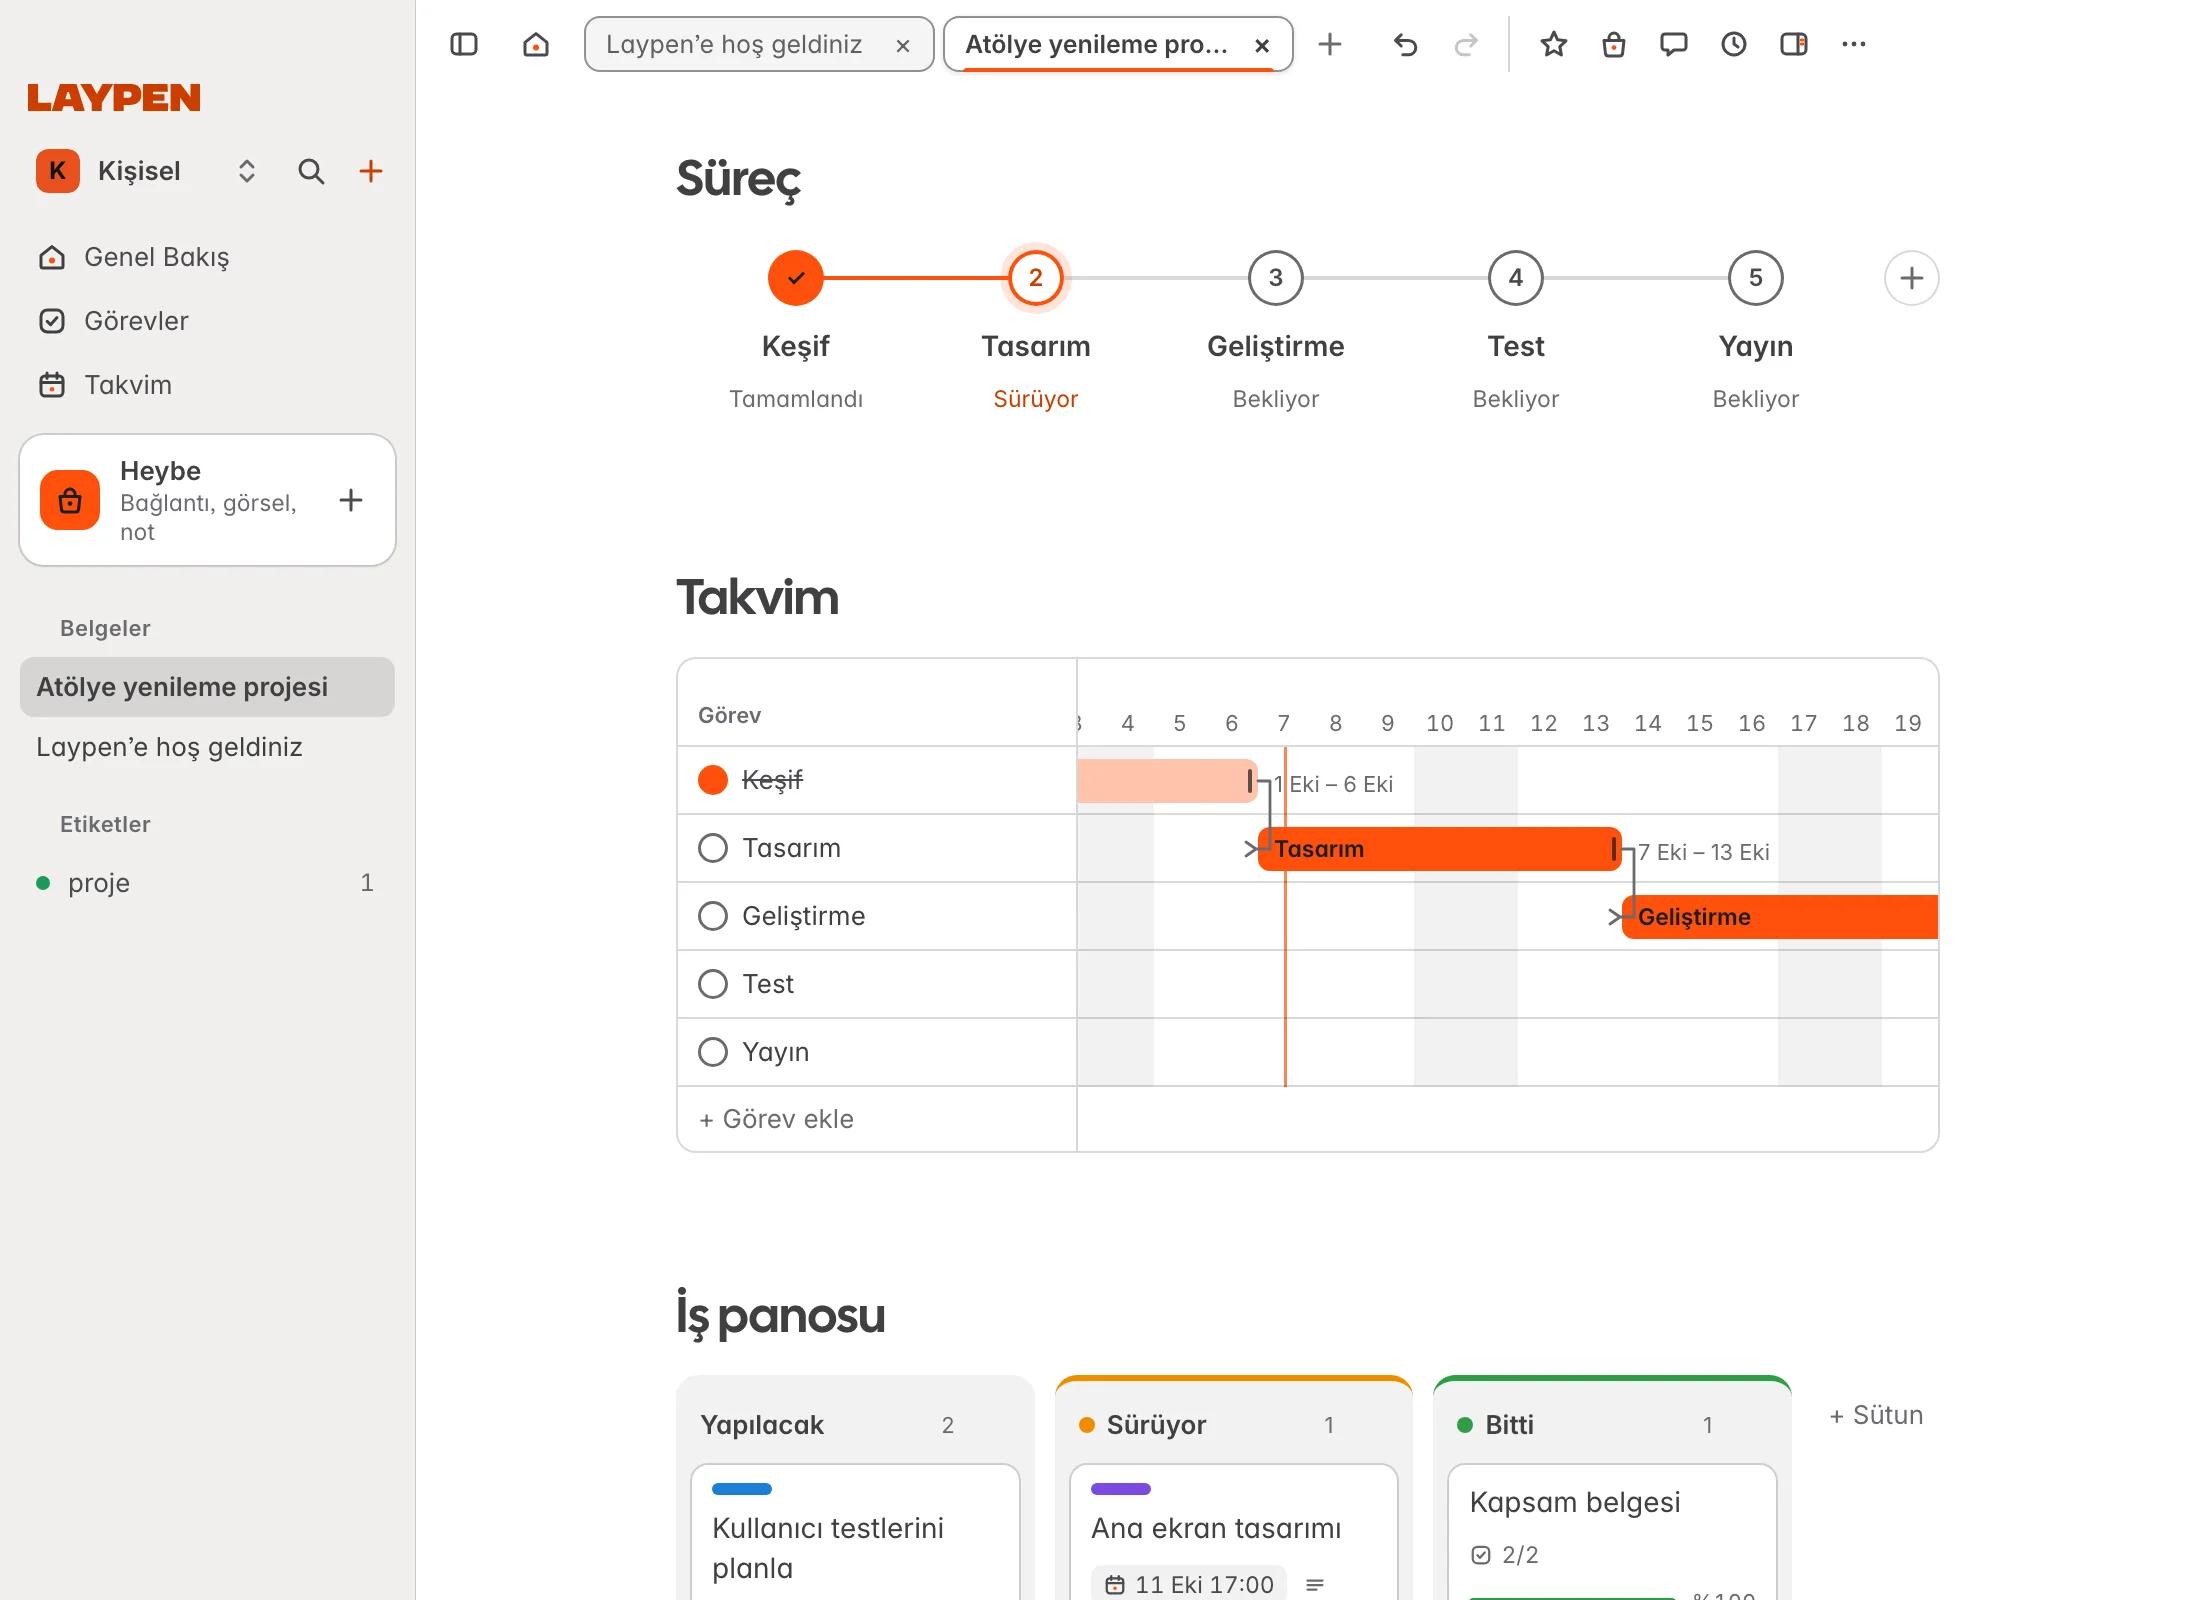Image resolution: width=2200 pixels, height=1600 pixels.
Task: Toggle the right side panel icon
Action: point(1793,44)
